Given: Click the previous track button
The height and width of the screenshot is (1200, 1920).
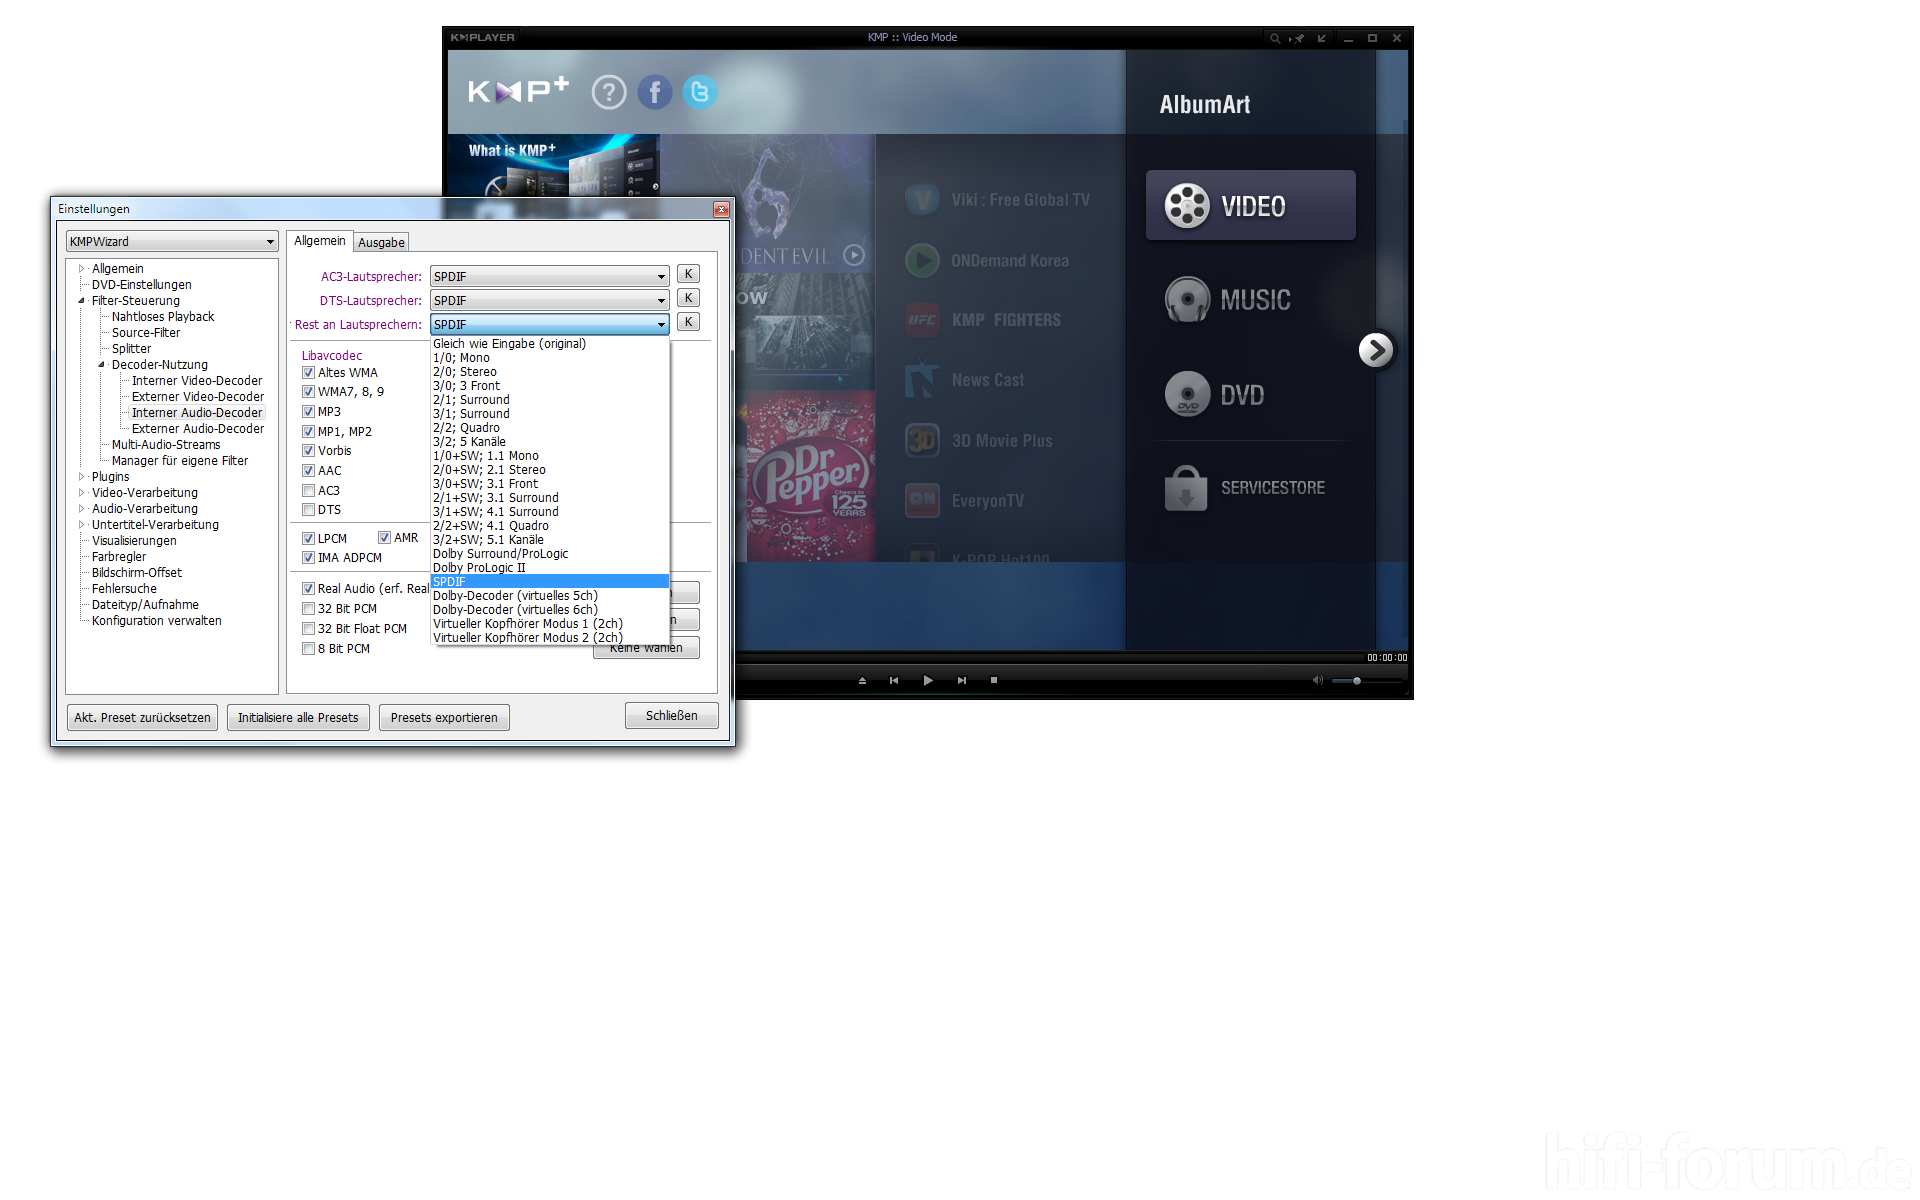Looking at the screenshot, I should [894, 680].
